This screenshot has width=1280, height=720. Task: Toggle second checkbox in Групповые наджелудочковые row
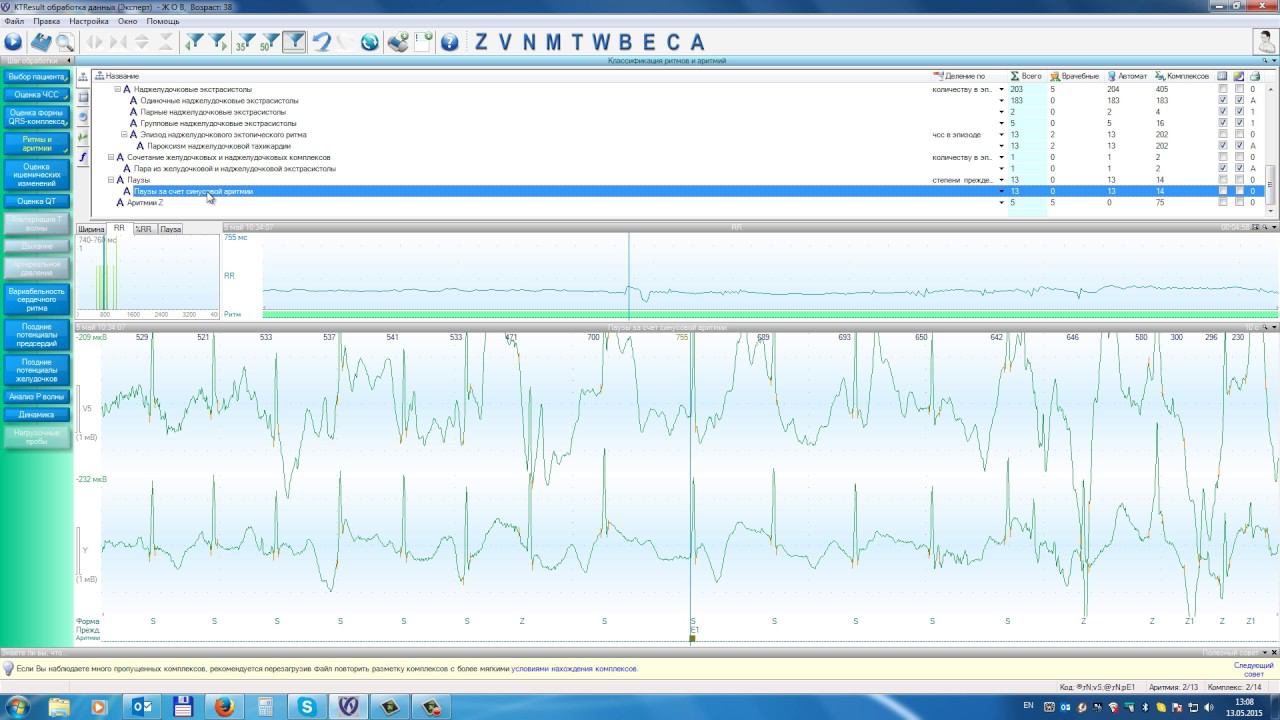1239,123
